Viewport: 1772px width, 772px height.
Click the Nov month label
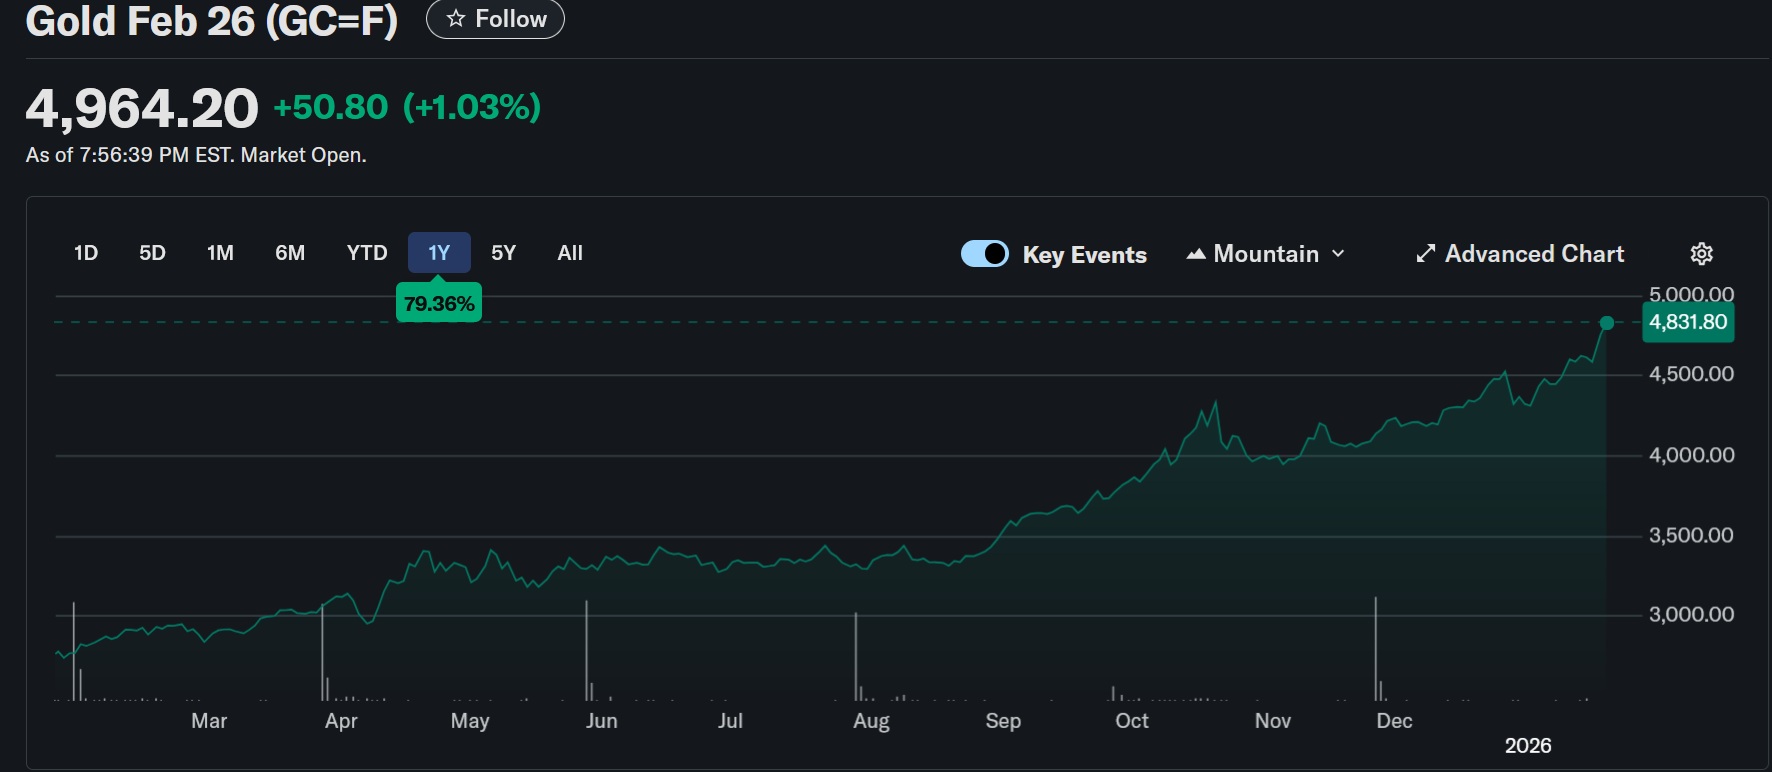click(x=1273, y=721)
